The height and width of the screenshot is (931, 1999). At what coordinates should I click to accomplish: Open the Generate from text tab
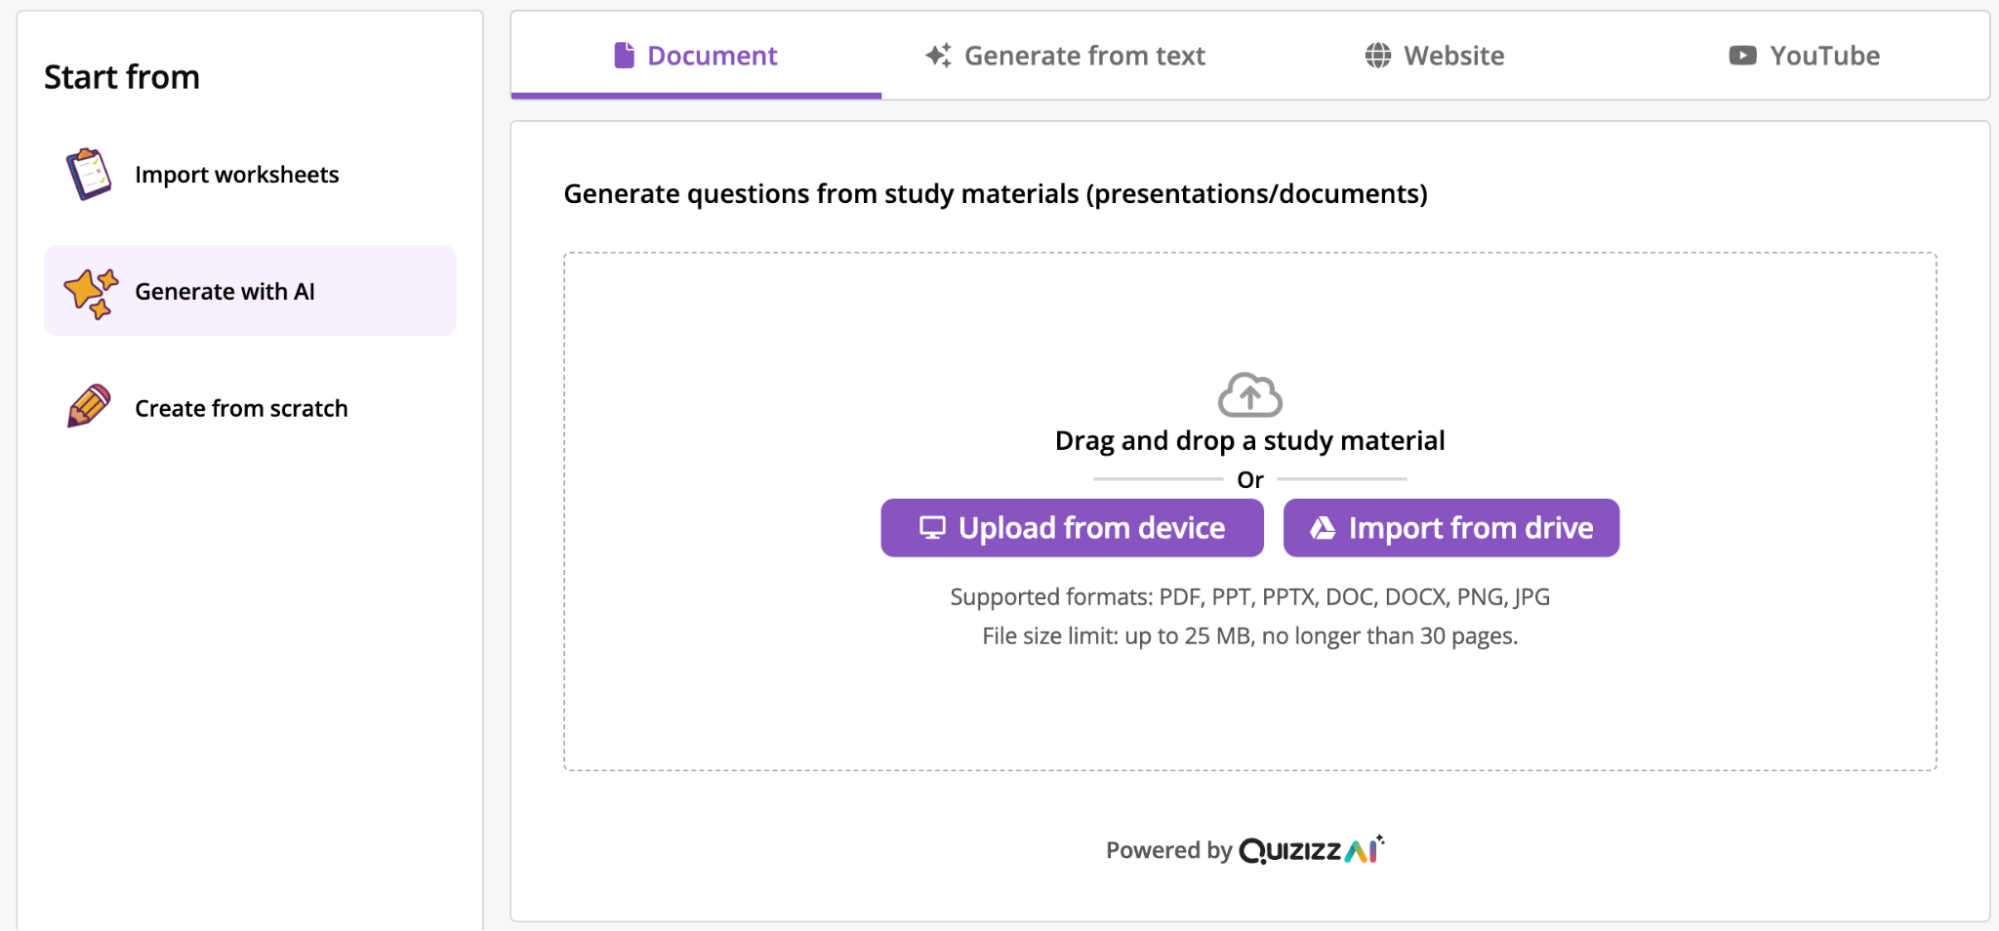point(1065,56)
